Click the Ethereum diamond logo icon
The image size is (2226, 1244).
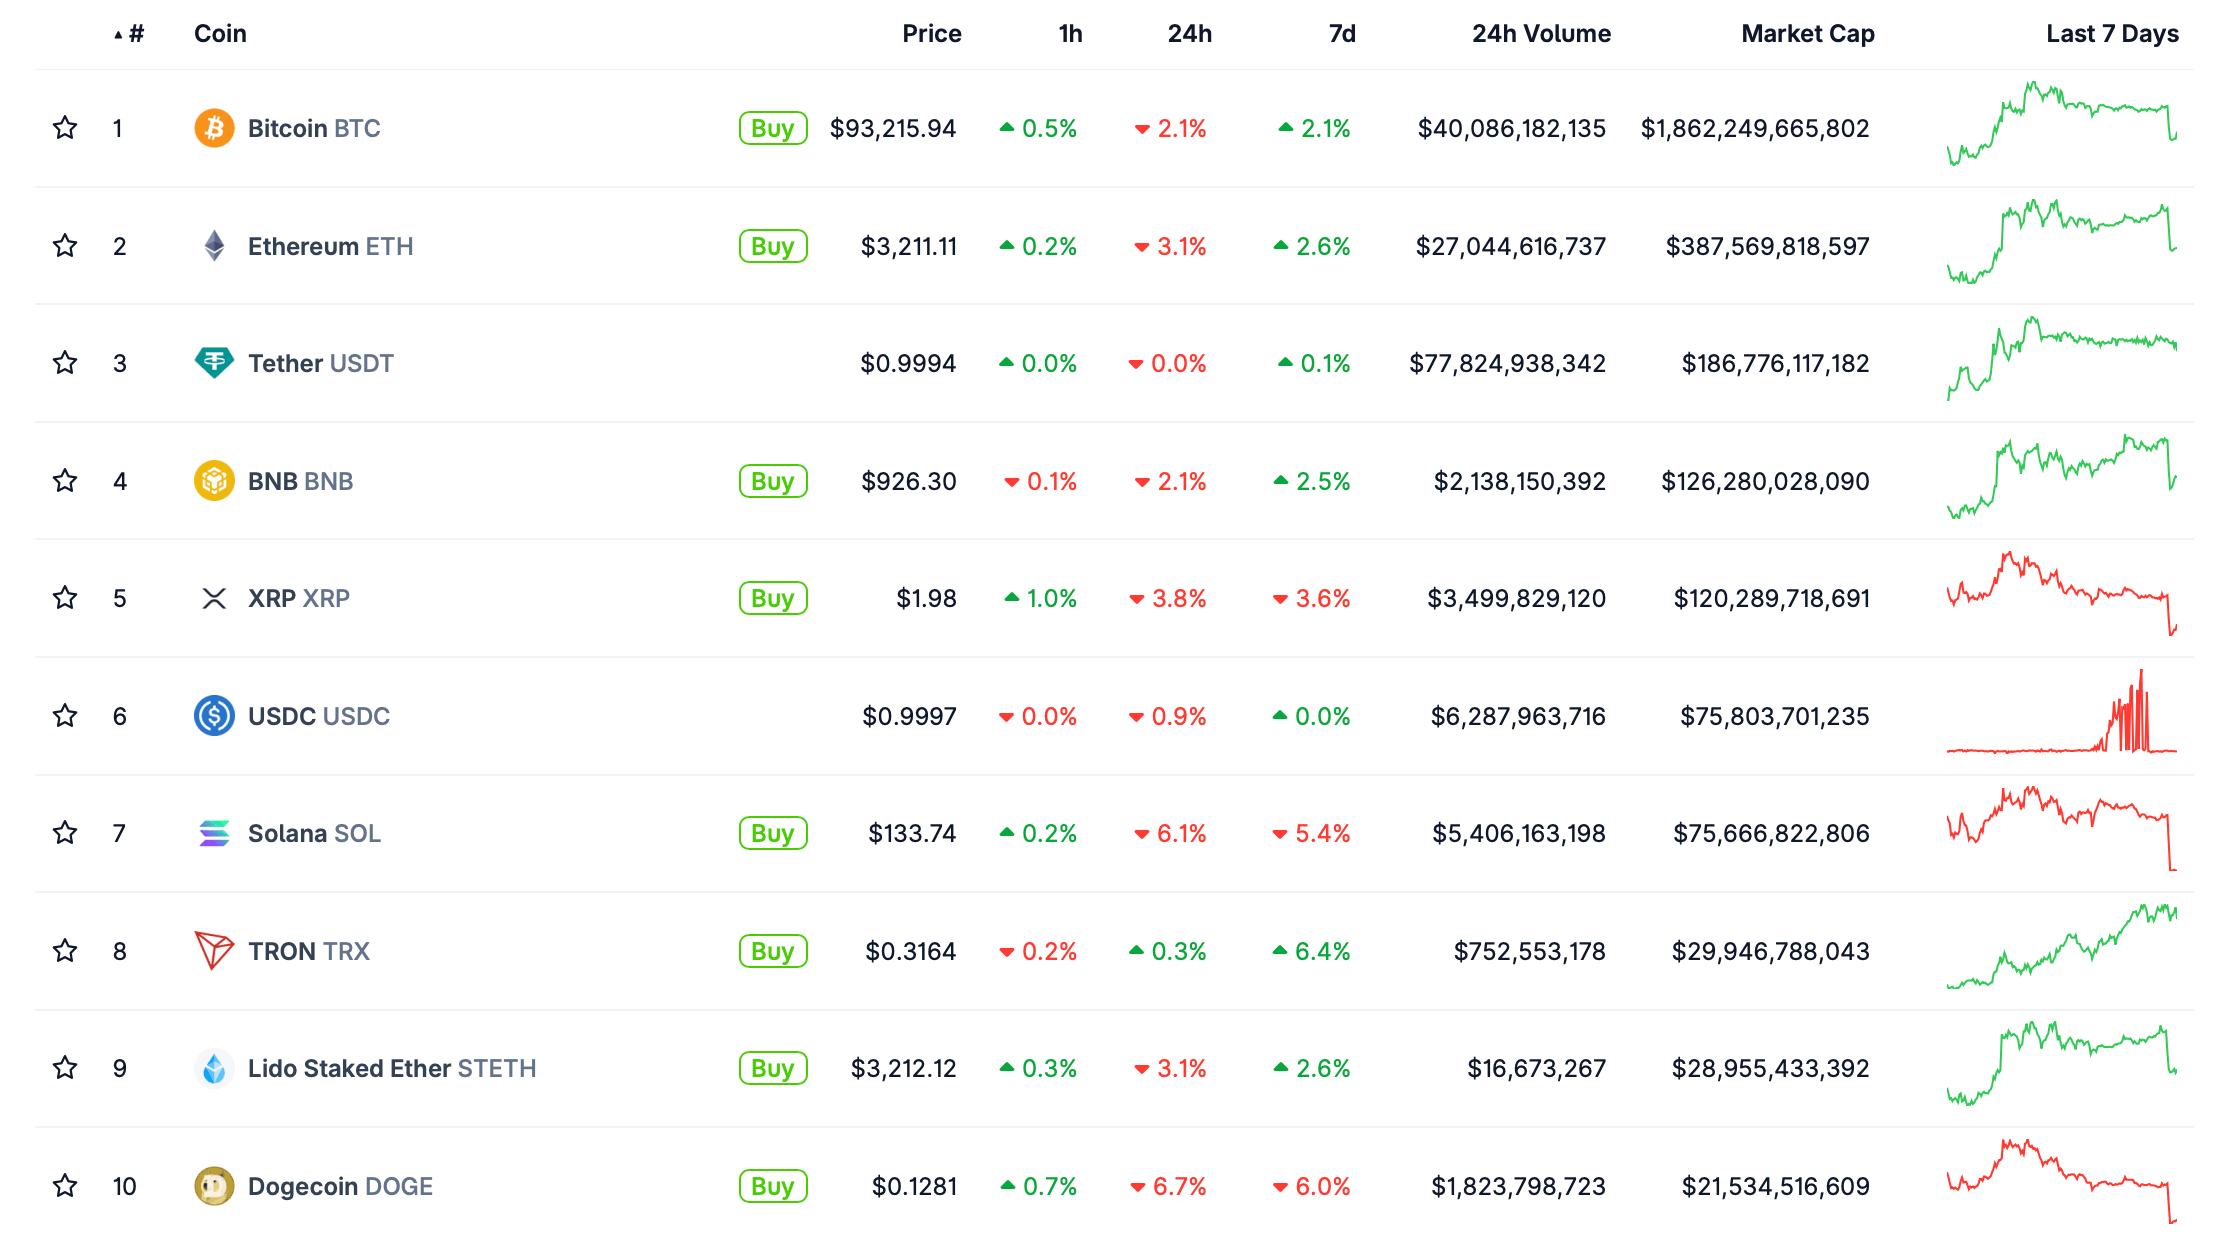214,246
